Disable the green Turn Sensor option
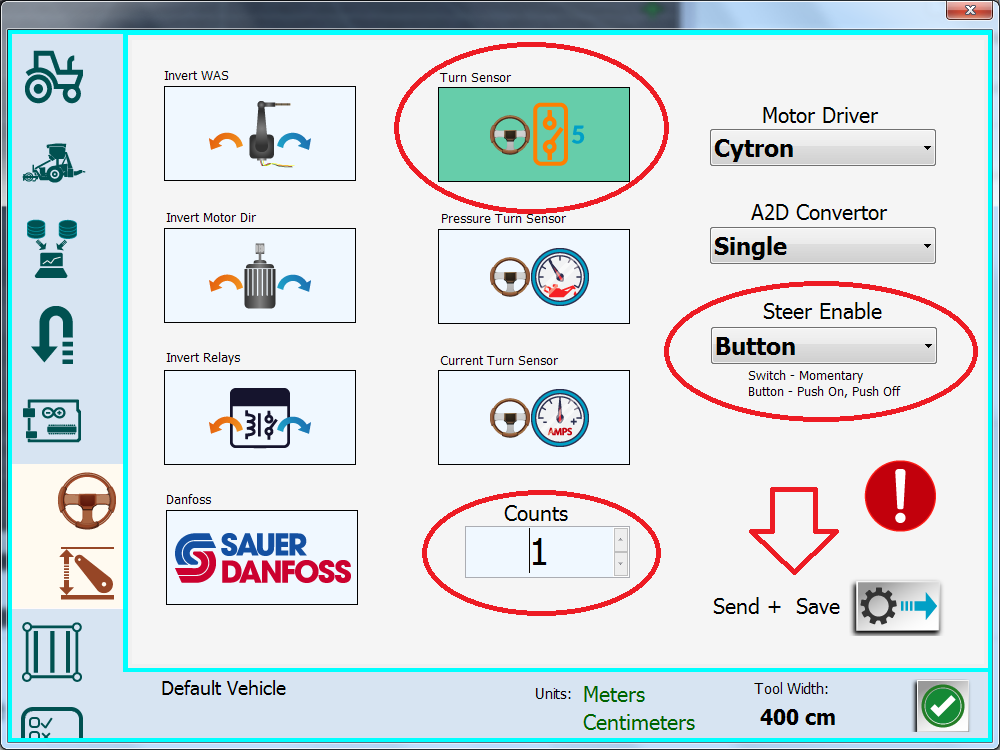Viewport: 1000px width, 750px height. (x=534, y=134)
